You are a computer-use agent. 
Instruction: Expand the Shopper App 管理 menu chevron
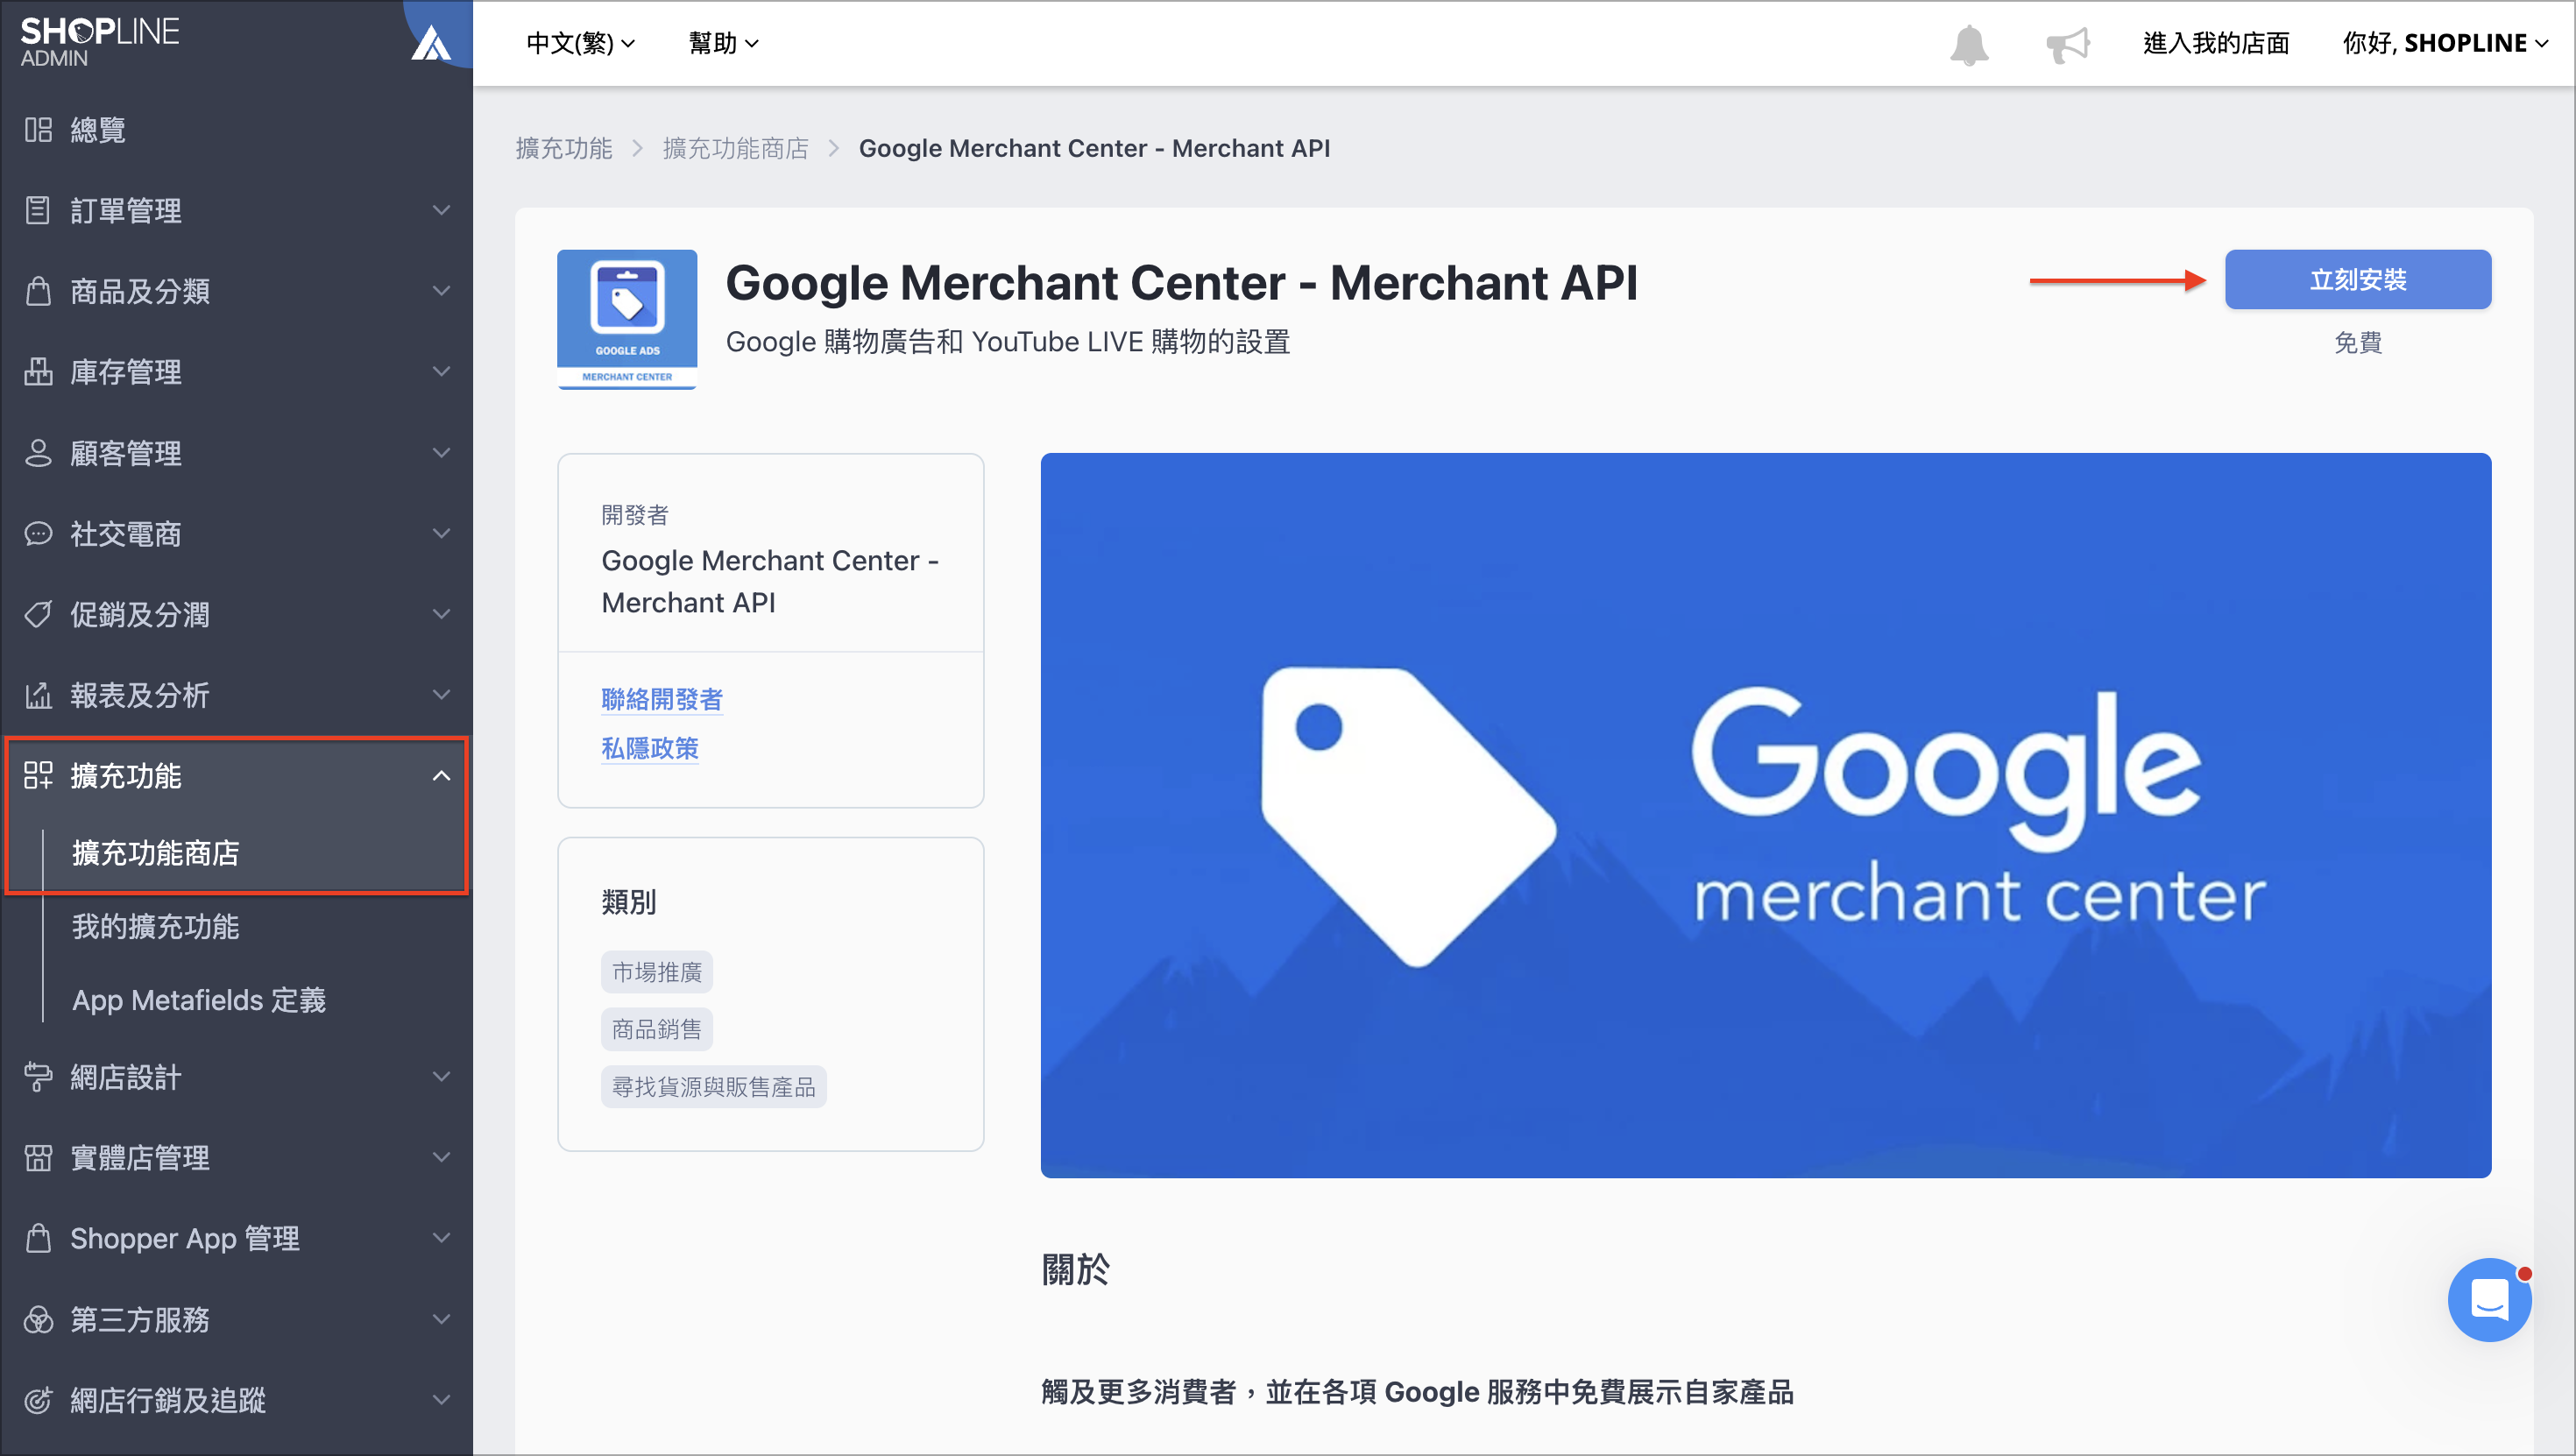pos(441,1238)
